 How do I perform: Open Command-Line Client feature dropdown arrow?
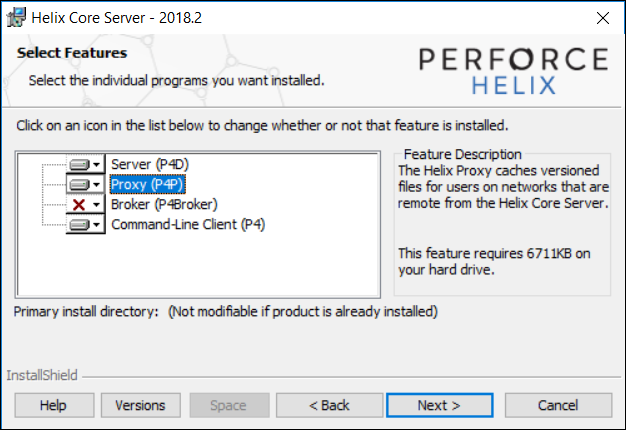click(x=98, y=224)
